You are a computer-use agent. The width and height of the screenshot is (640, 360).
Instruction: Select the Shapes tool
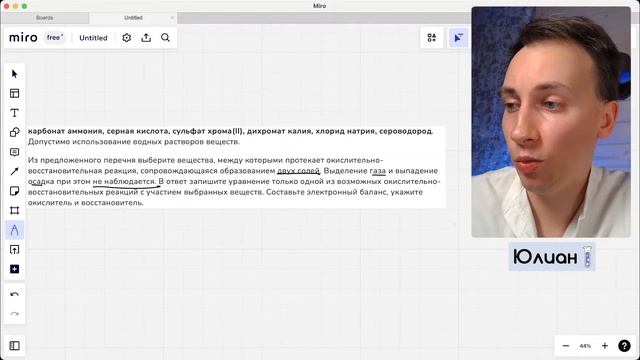(14, 133)
